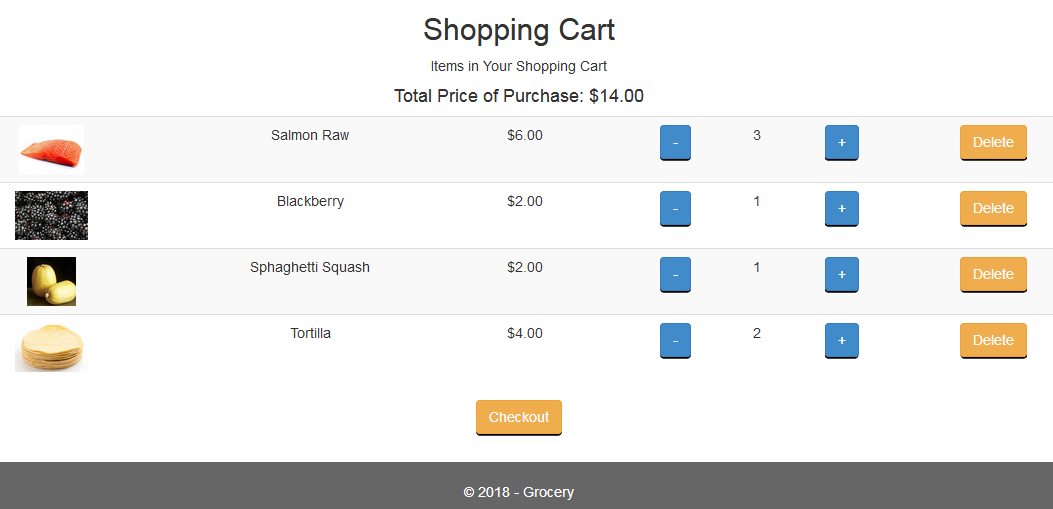The height and width of the screenshot is (509, 1053).
Task: Delete Blackberry from the cart
Action: 993,209
